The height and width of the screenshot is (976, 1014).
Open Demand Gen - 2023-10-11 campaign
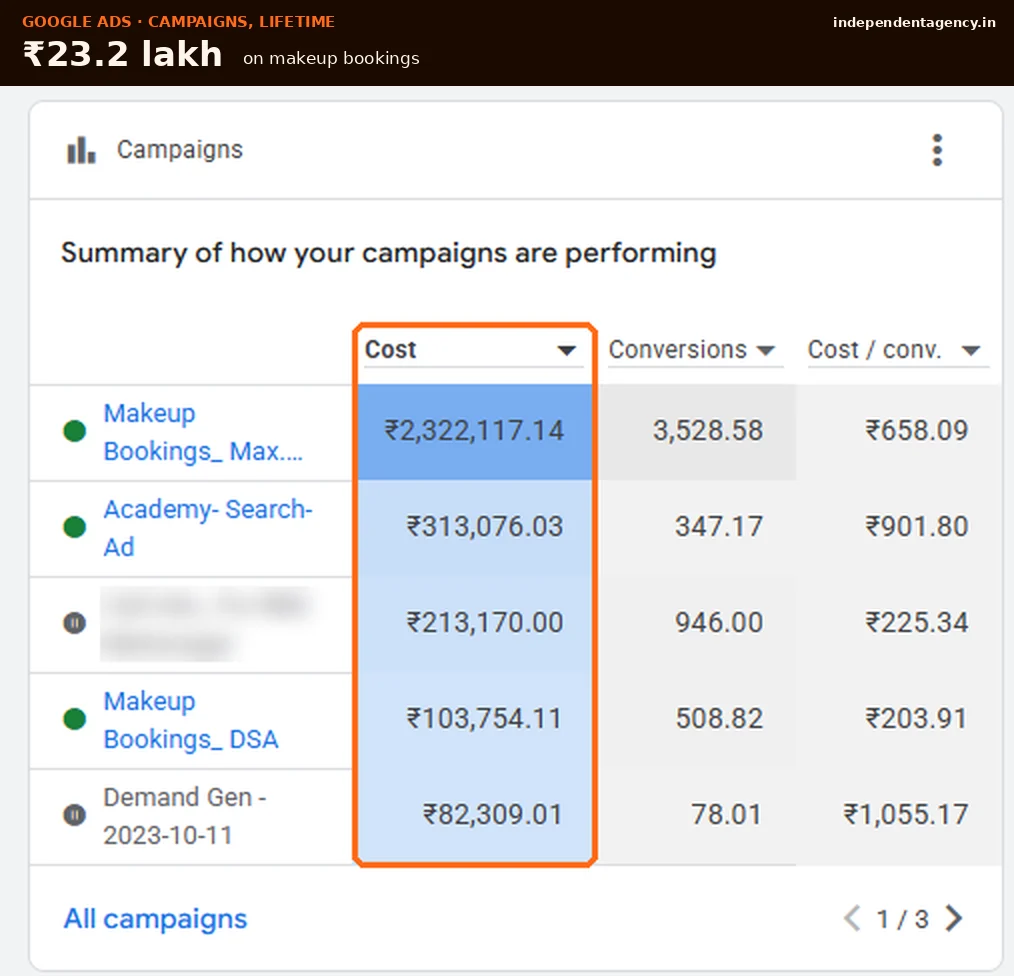185,816
